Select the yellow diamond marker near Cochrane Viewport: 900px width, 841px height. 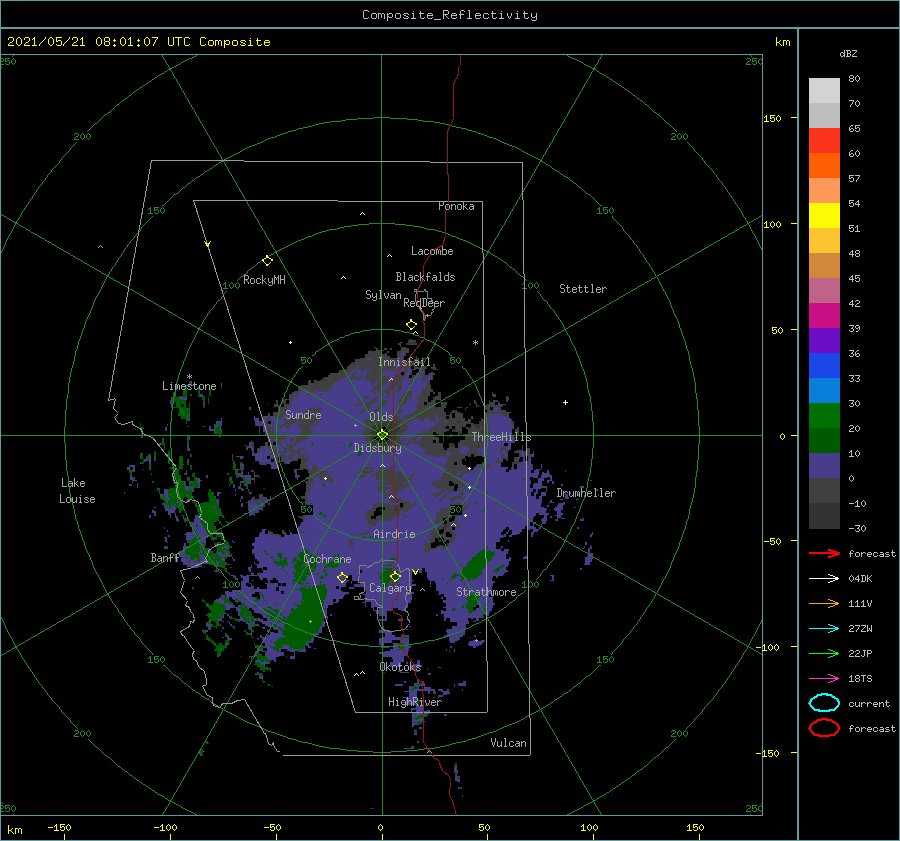coord(343,577)
